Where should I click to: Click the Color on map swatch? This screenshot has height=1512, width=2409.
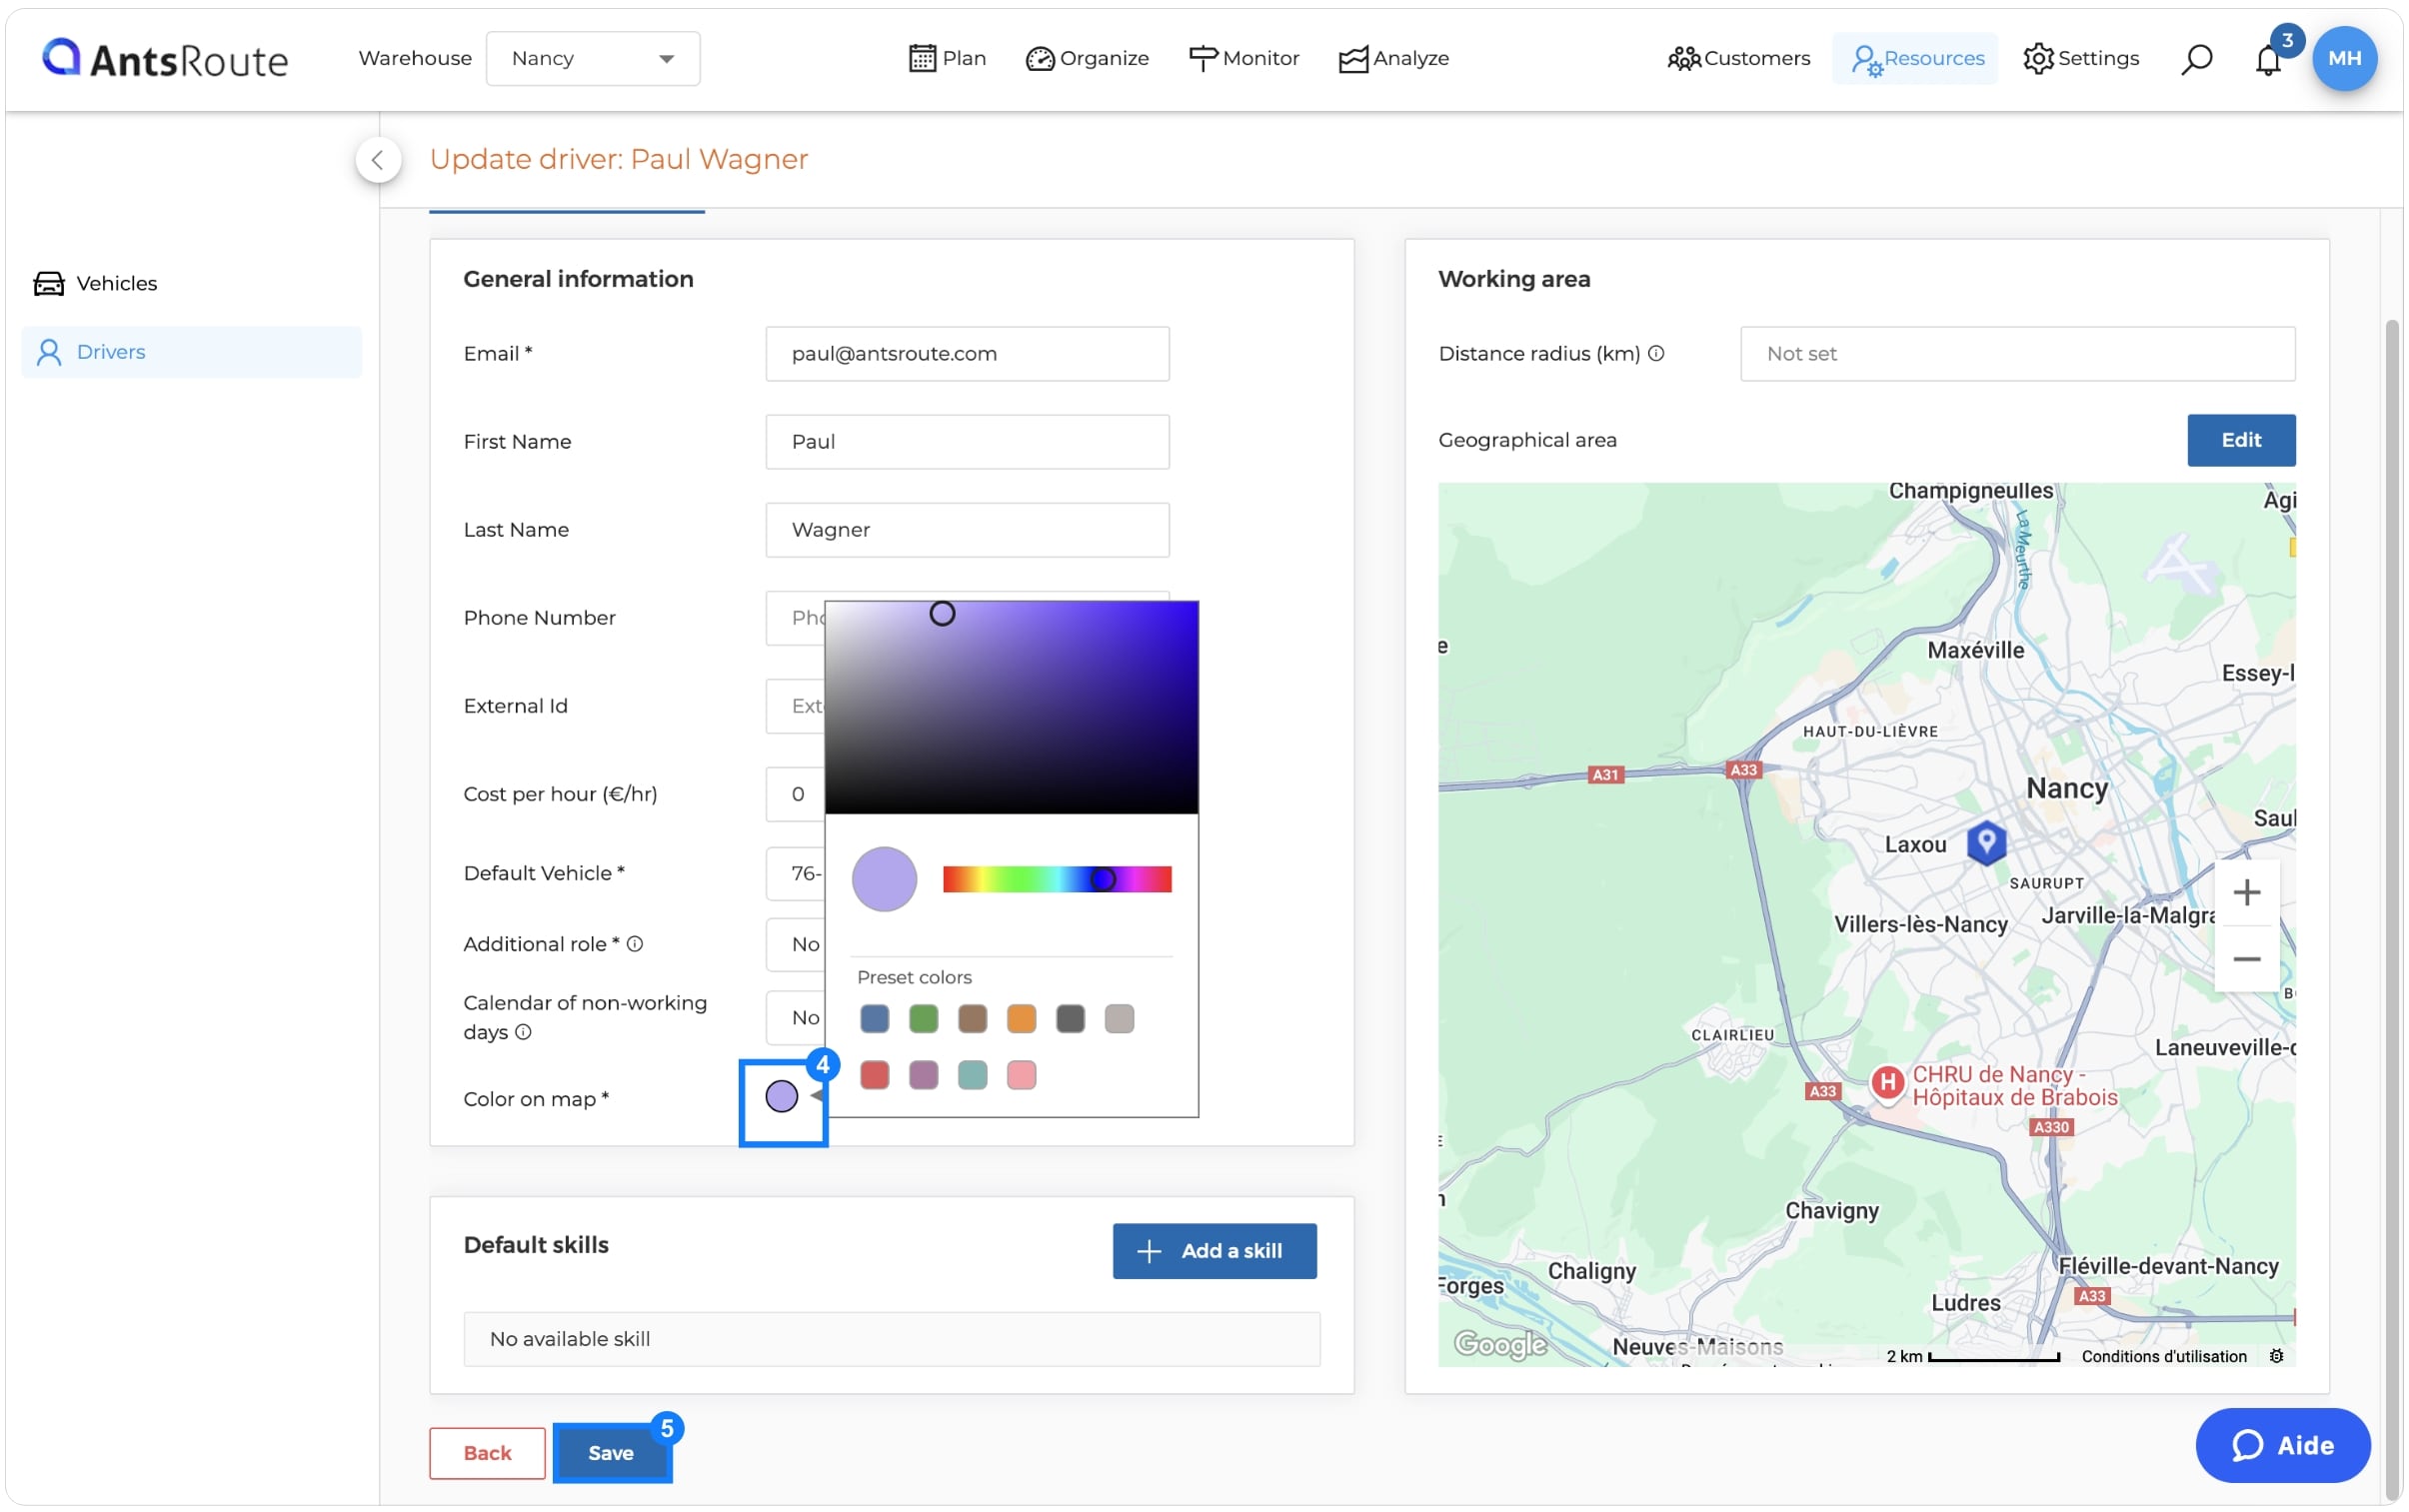coord(781,1097)
